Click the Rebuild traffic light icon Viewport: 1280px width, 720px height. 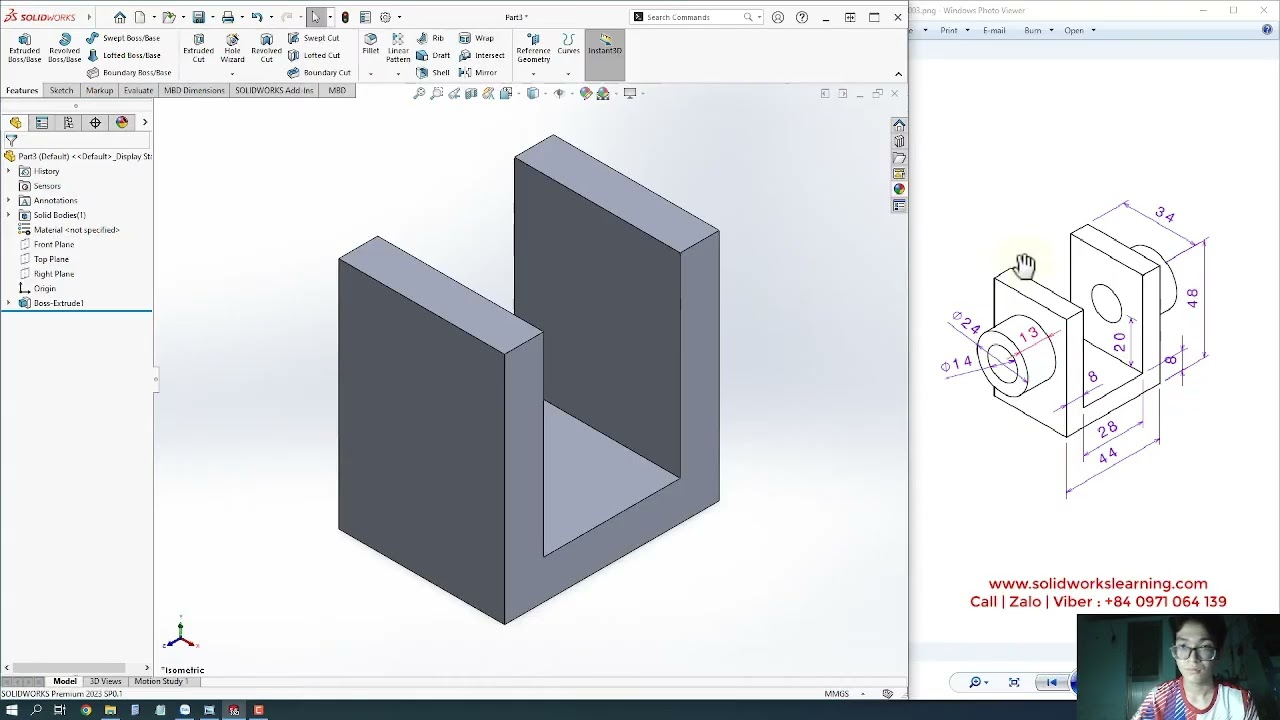tap(345, 17)
